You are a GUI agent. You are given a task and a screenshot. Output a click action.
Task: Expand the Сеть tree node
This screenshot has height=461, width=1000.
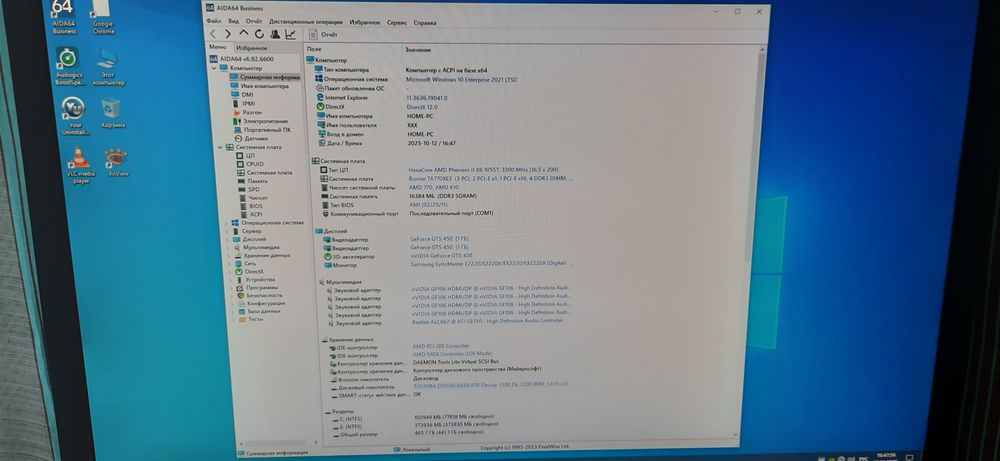(230, 263)
